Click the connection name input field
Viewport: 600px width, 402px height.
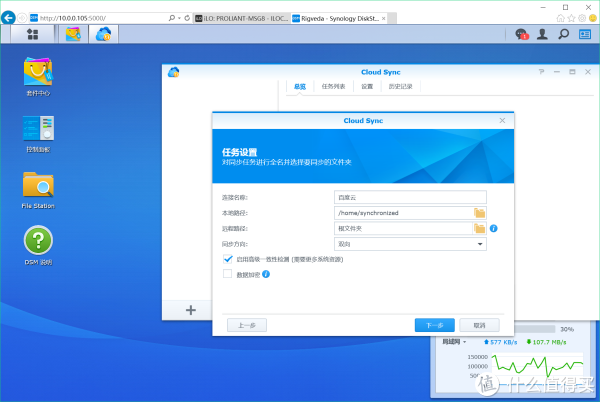pyautogui.click(x=410, y=197)
